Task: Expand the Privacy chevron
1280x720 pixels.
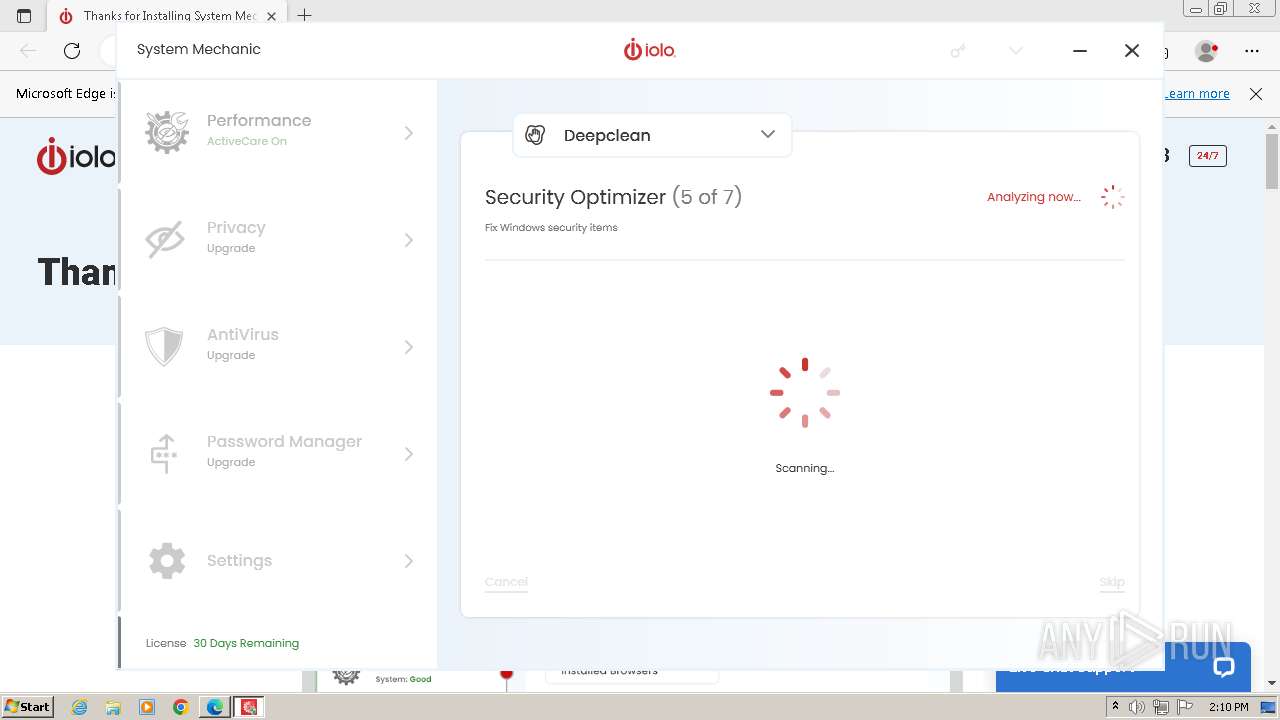Action: pyautogui.click(x=408, y=240)
